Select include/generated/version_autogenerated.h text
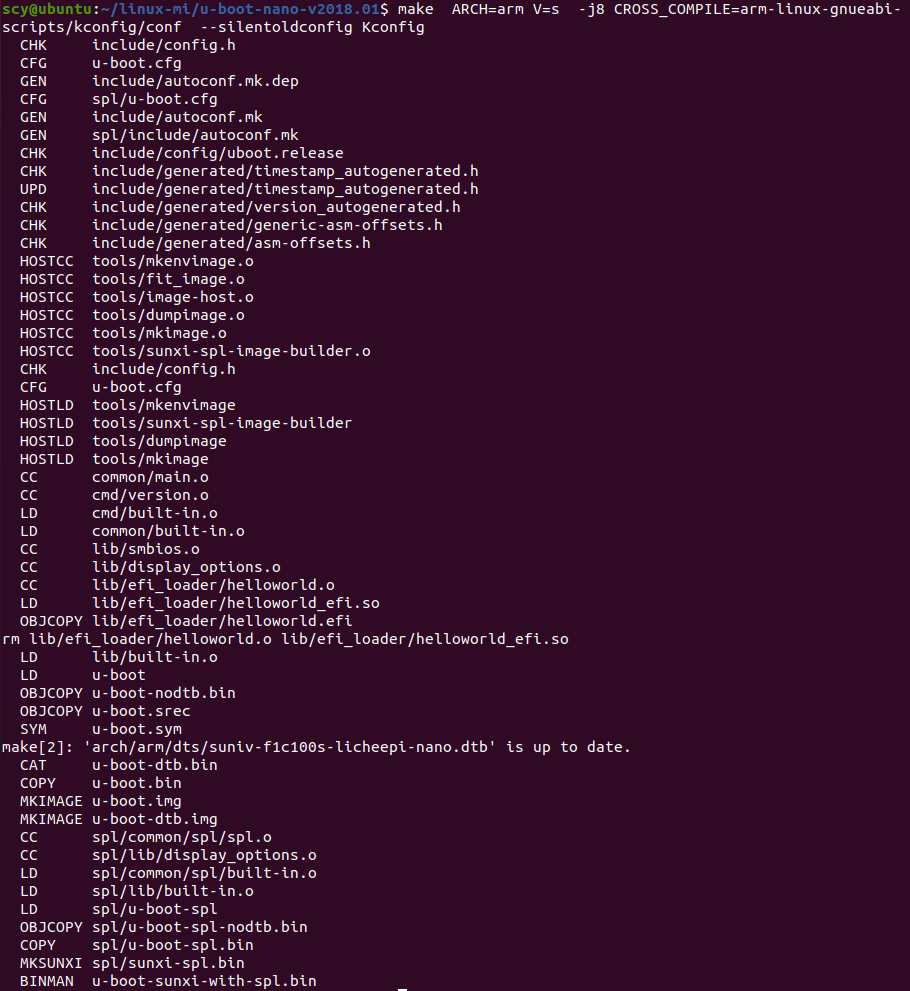This screenshot has height=991, width=910. click(276, 207)
